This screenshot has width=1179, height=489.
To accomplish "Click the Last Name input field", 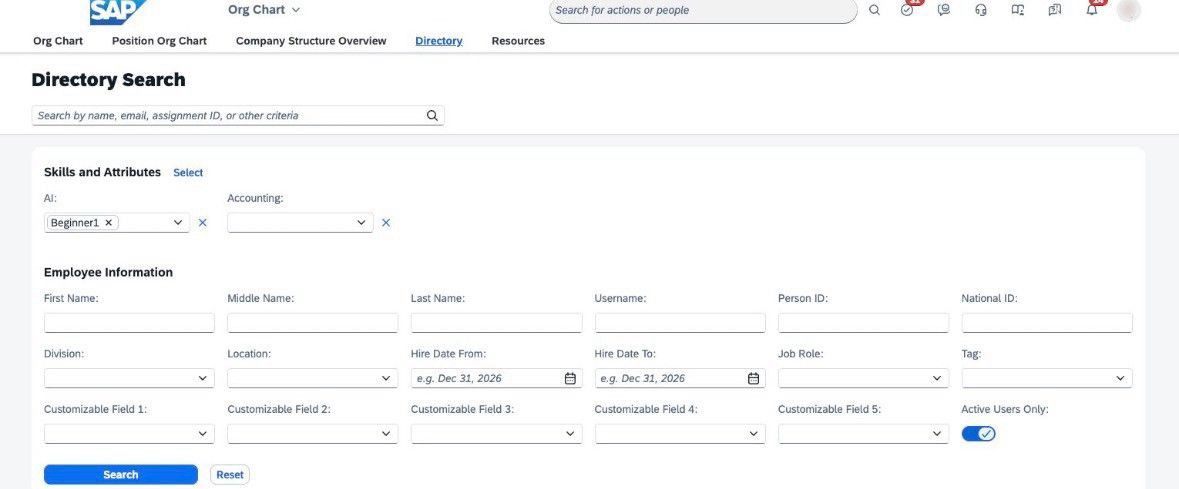I will point(496,323).
